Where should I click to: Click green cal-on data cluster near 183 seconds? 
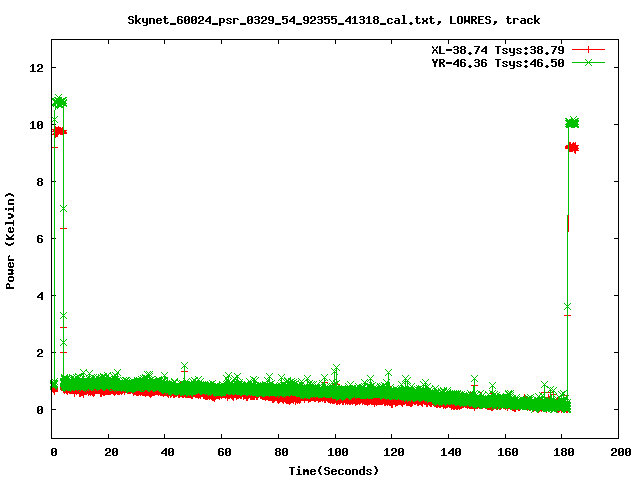(572, 122)
